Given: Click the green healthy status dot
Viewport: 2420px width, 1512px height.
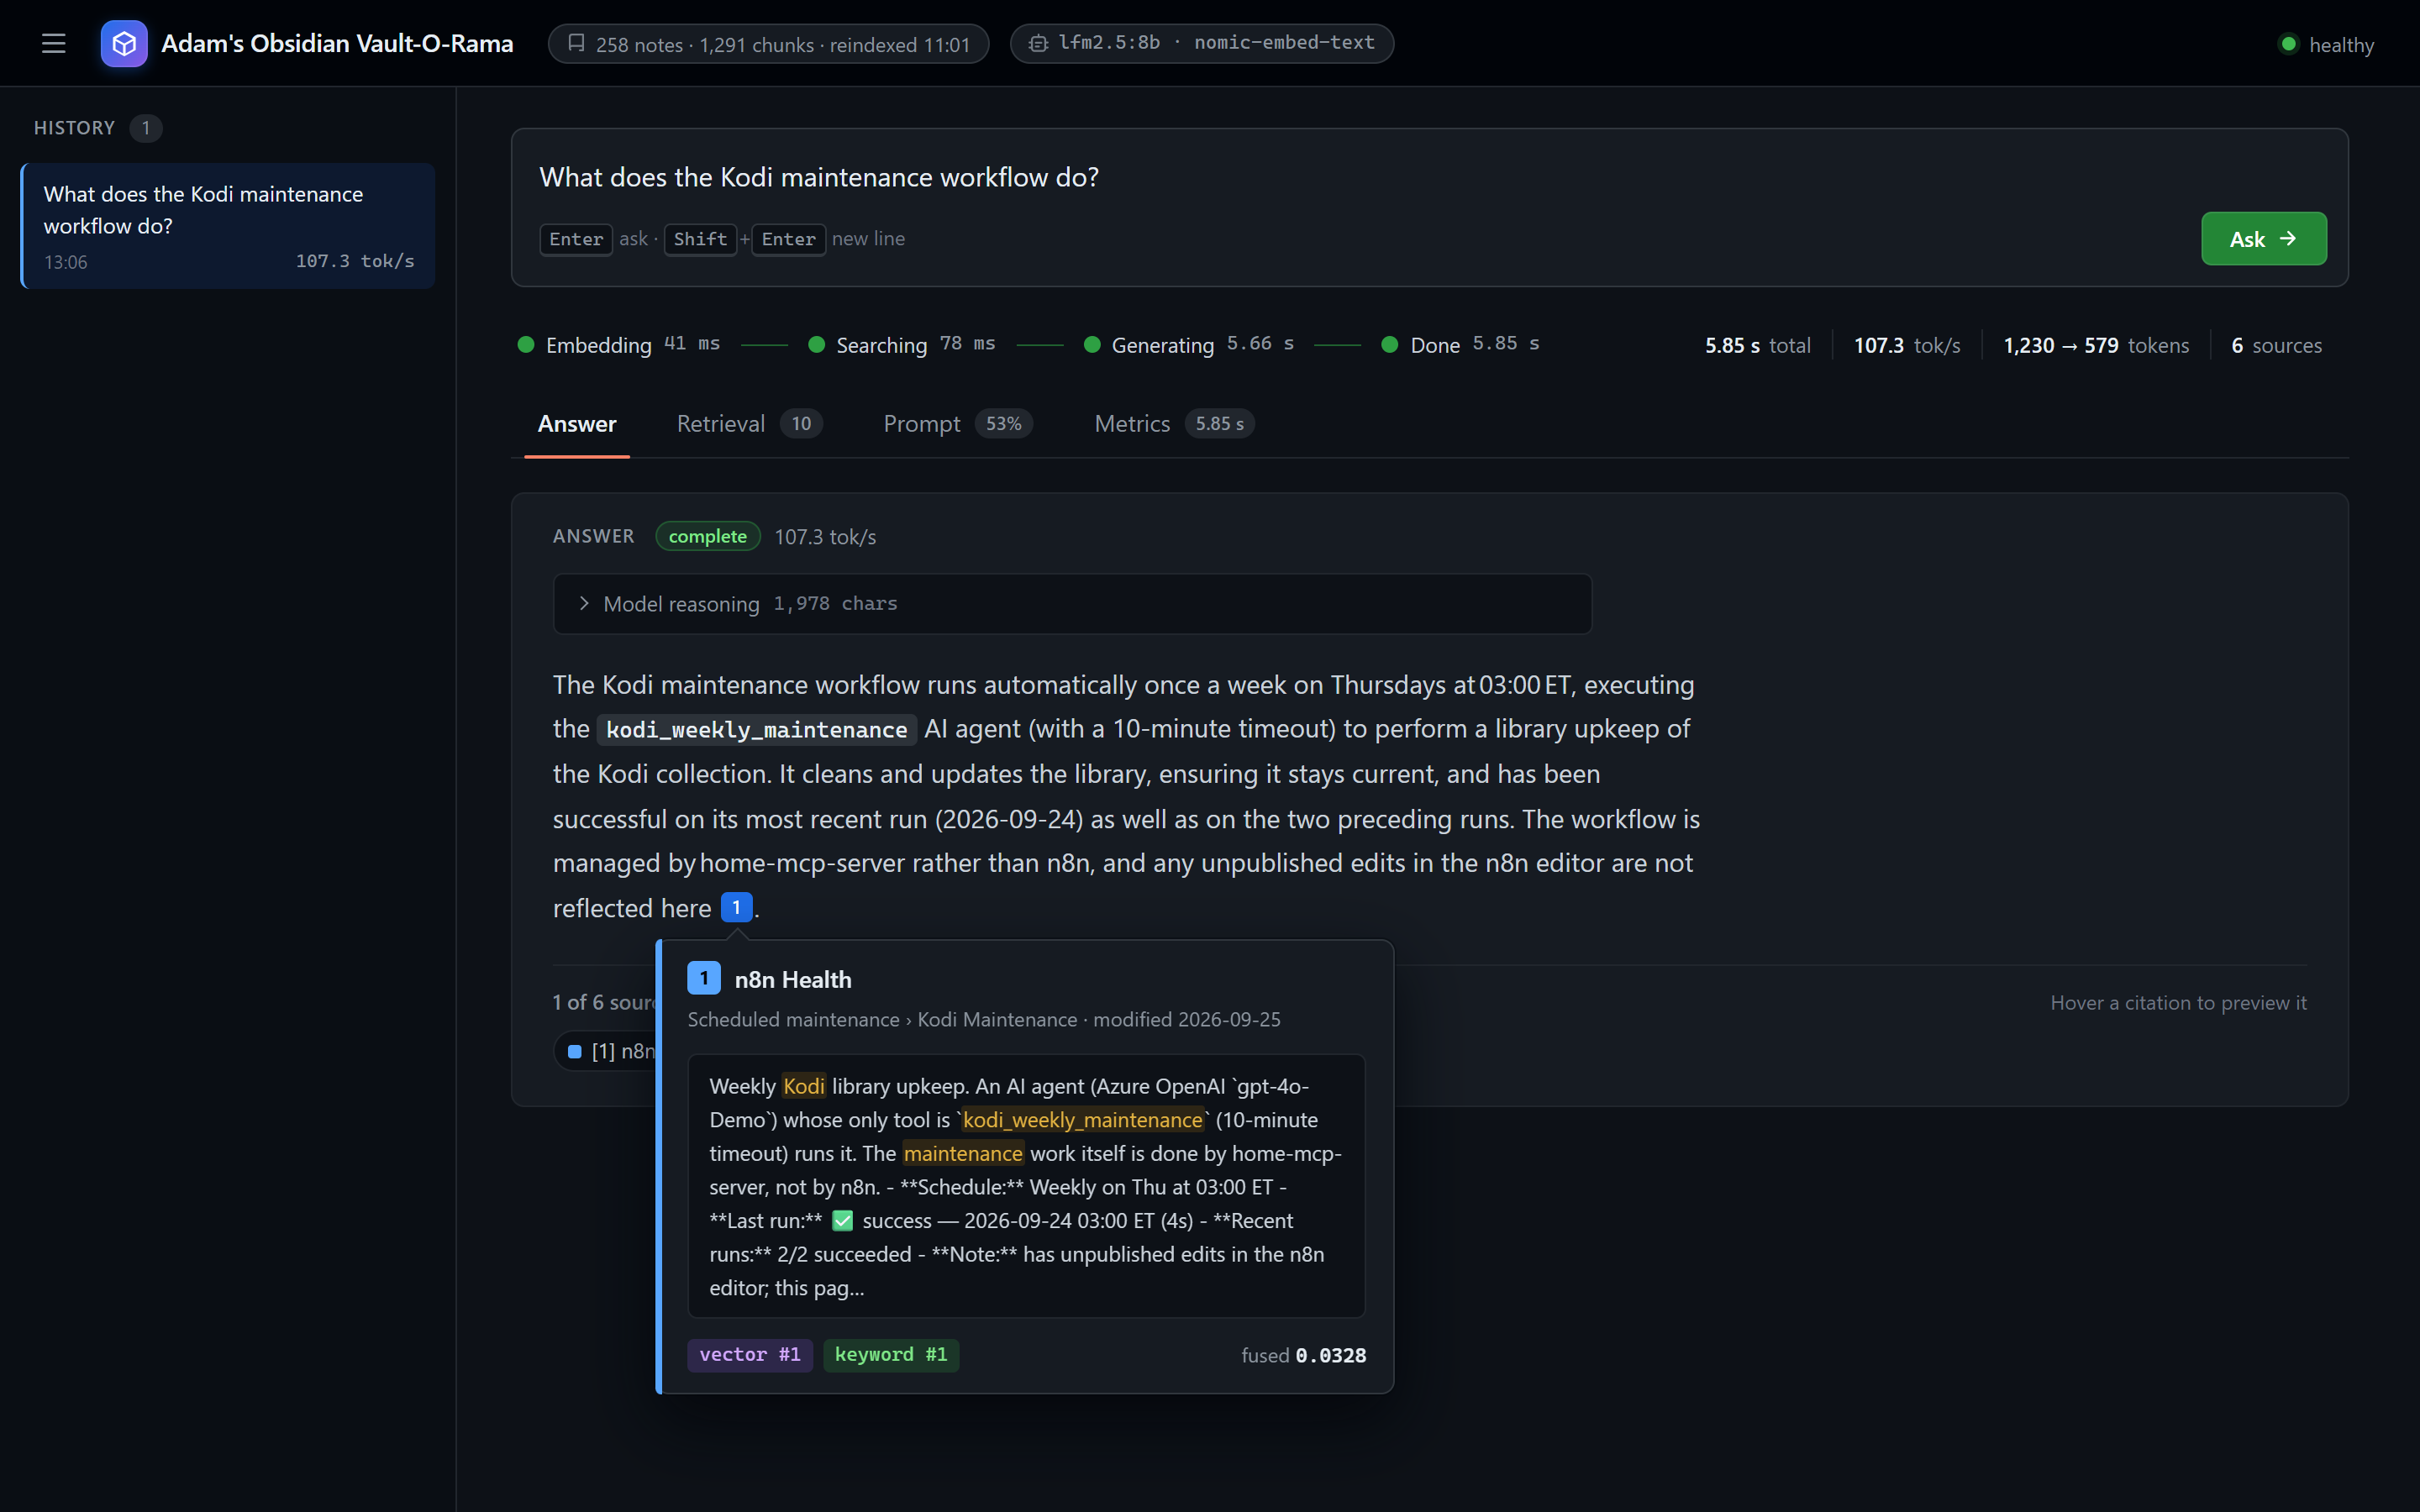Looking at the screenshot, I should click(x=2288, y=44).
